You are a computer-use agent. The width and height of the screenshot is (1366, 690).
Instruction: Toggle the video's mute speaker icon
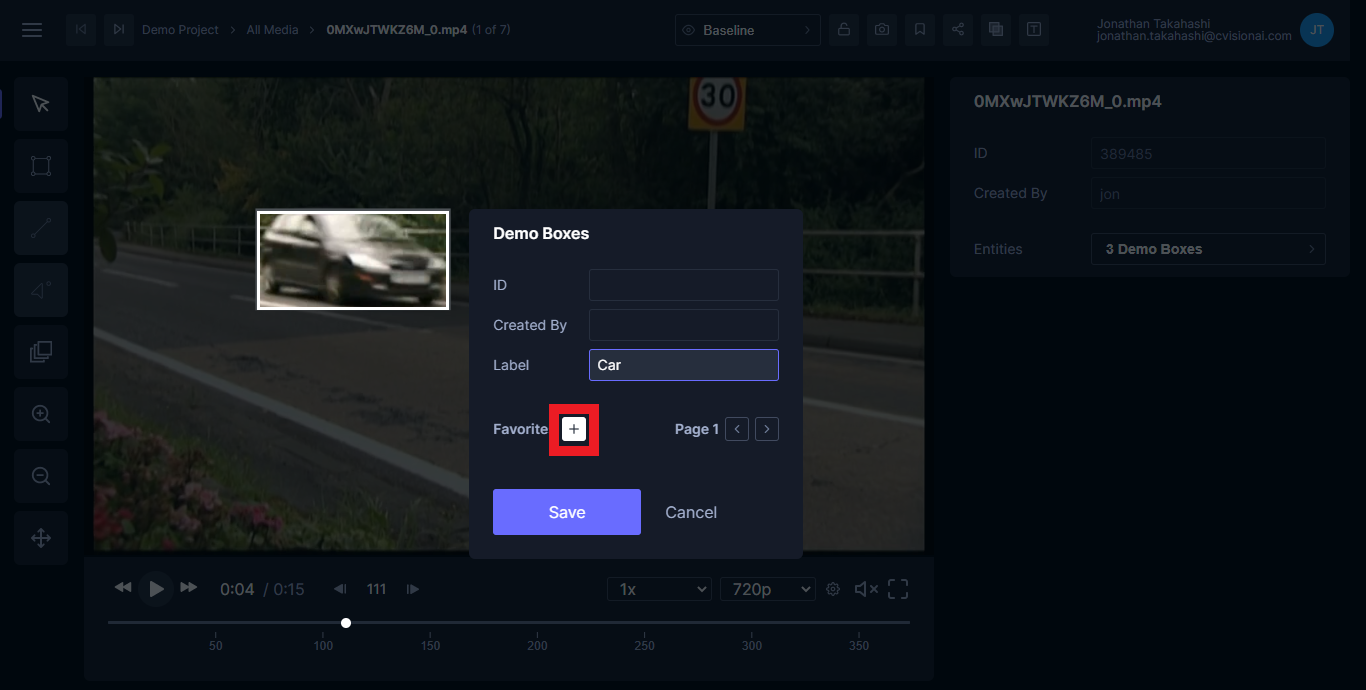(x=866, y=589)
